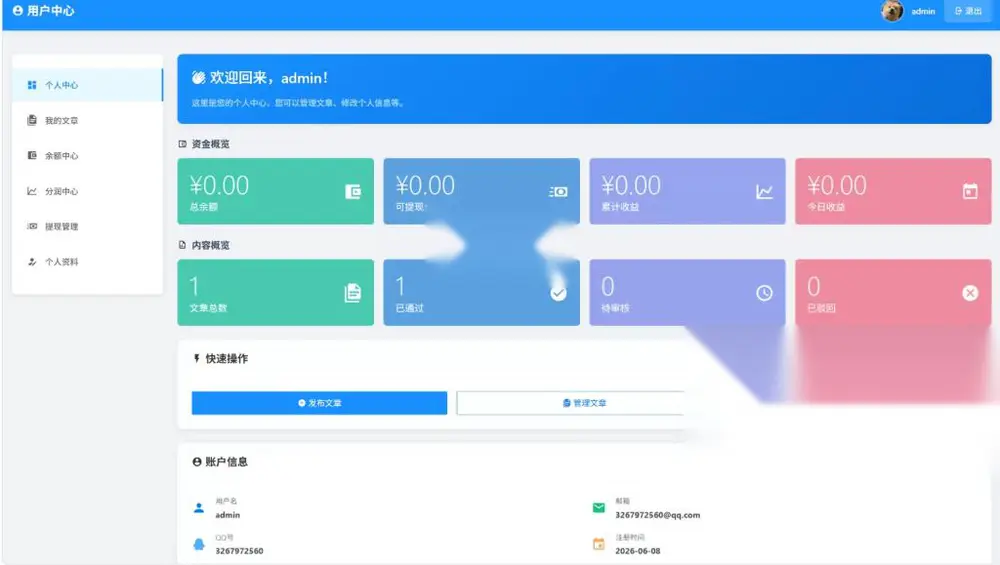Click the admin avatar picture
Screen dimensions: 1000x565
[x=892, y=11]
